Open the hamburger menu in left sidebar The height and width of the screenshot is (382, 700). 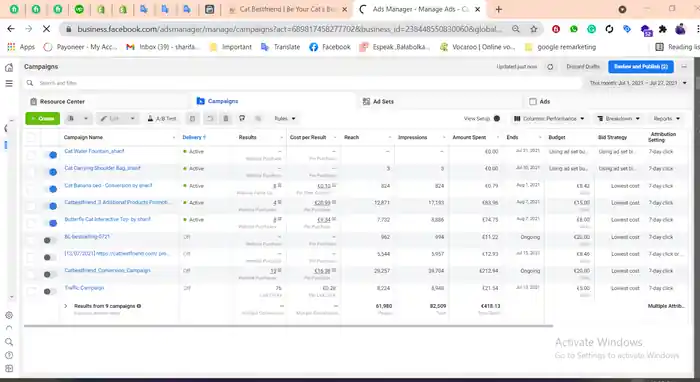click(9, 83)
